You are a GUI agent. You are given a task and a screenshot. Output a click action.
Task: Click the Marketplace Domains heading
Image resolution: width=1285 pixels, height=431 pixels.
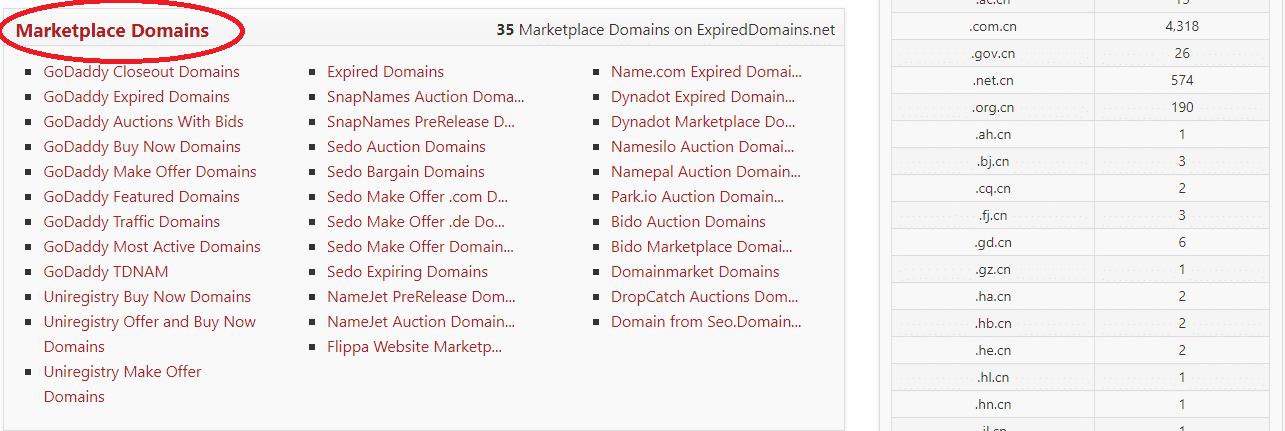pos(112,31)
